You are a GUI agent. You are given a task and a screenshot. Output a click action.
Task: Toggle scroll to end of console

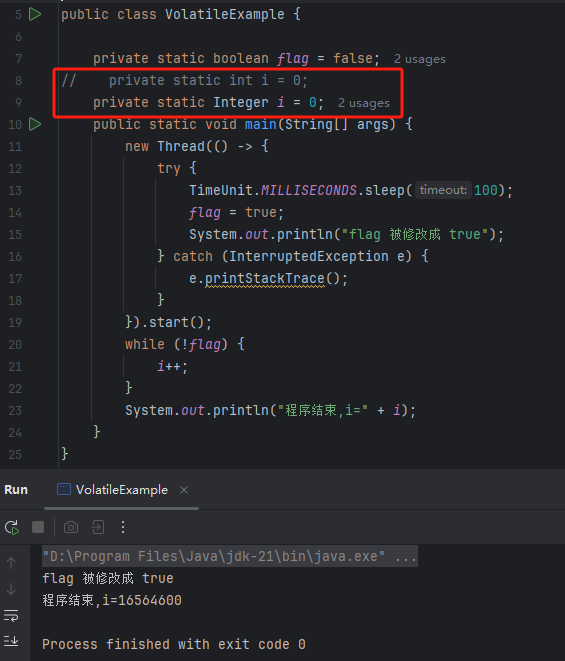[x=11, y=641]
